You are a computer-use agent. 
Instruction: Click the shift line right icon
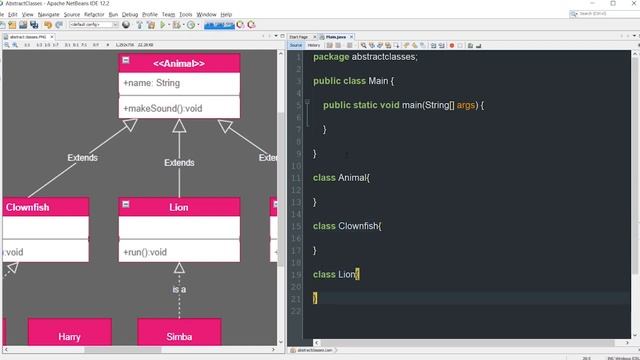442,45
